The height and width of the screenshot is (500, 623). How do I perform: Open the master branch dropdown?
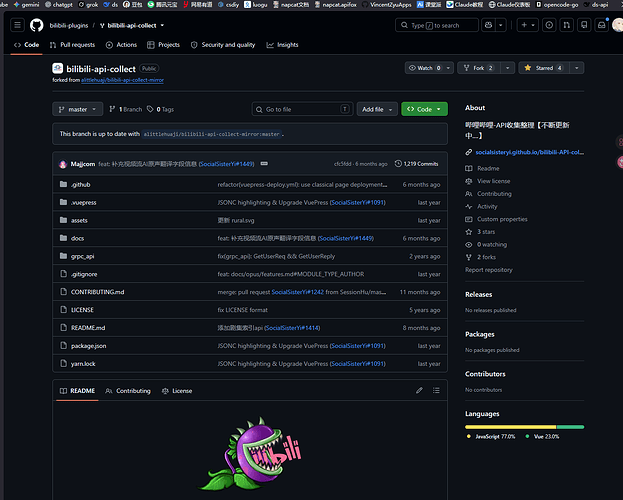[77, 109]
